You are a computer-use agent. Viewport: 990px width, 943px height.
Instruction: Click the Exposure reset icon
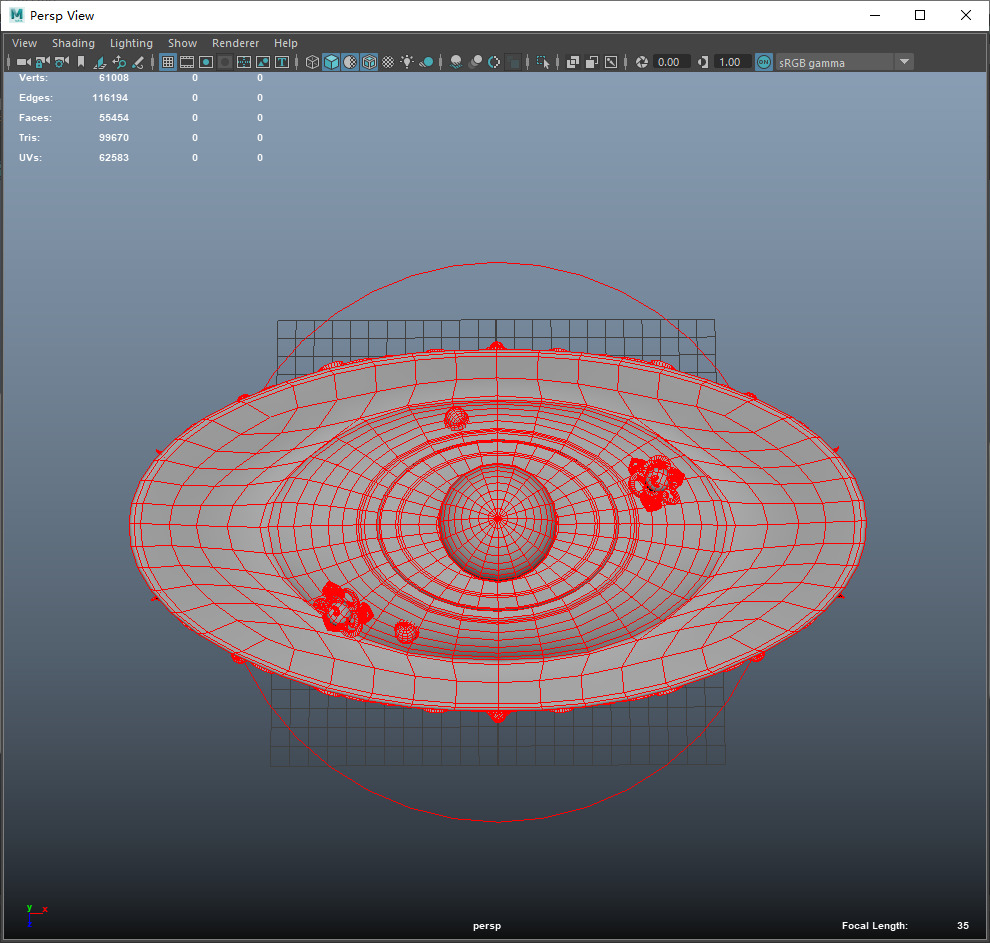[x=641, y=62]
